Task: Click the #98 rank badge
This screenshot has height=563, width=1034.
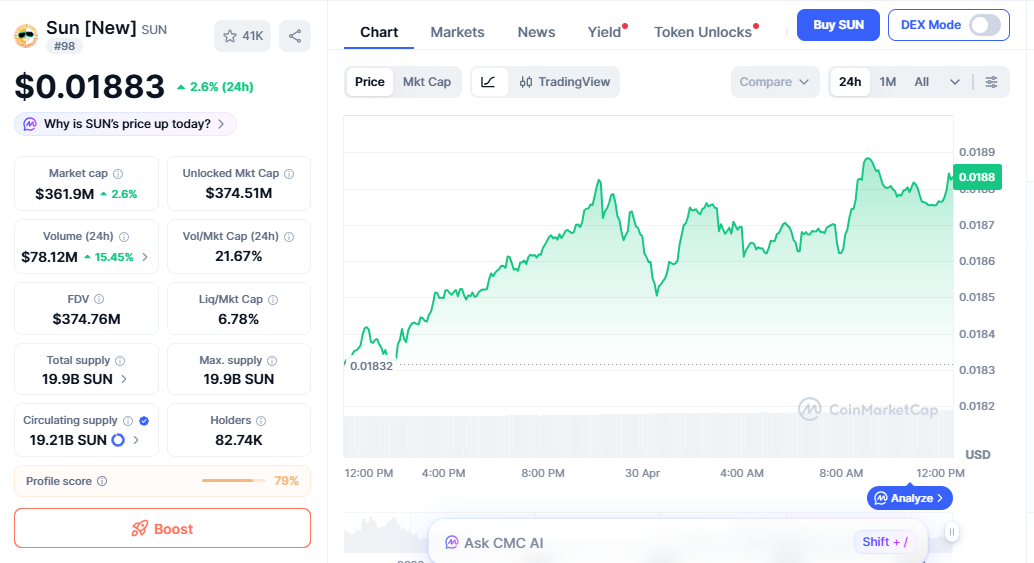Action: (x=64, y=46)
